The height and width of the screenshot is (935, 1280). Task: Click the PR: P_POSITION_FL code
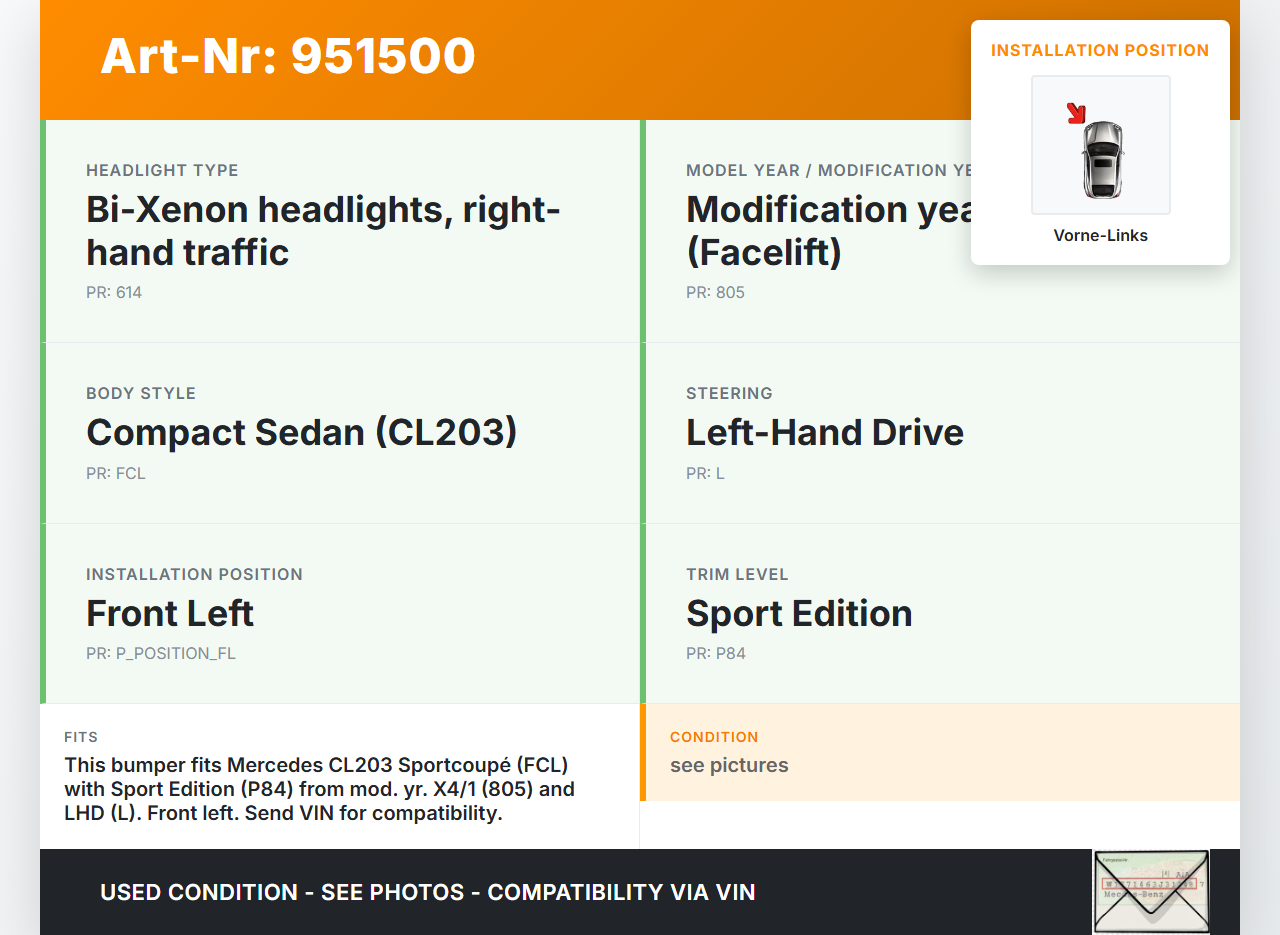161,654
